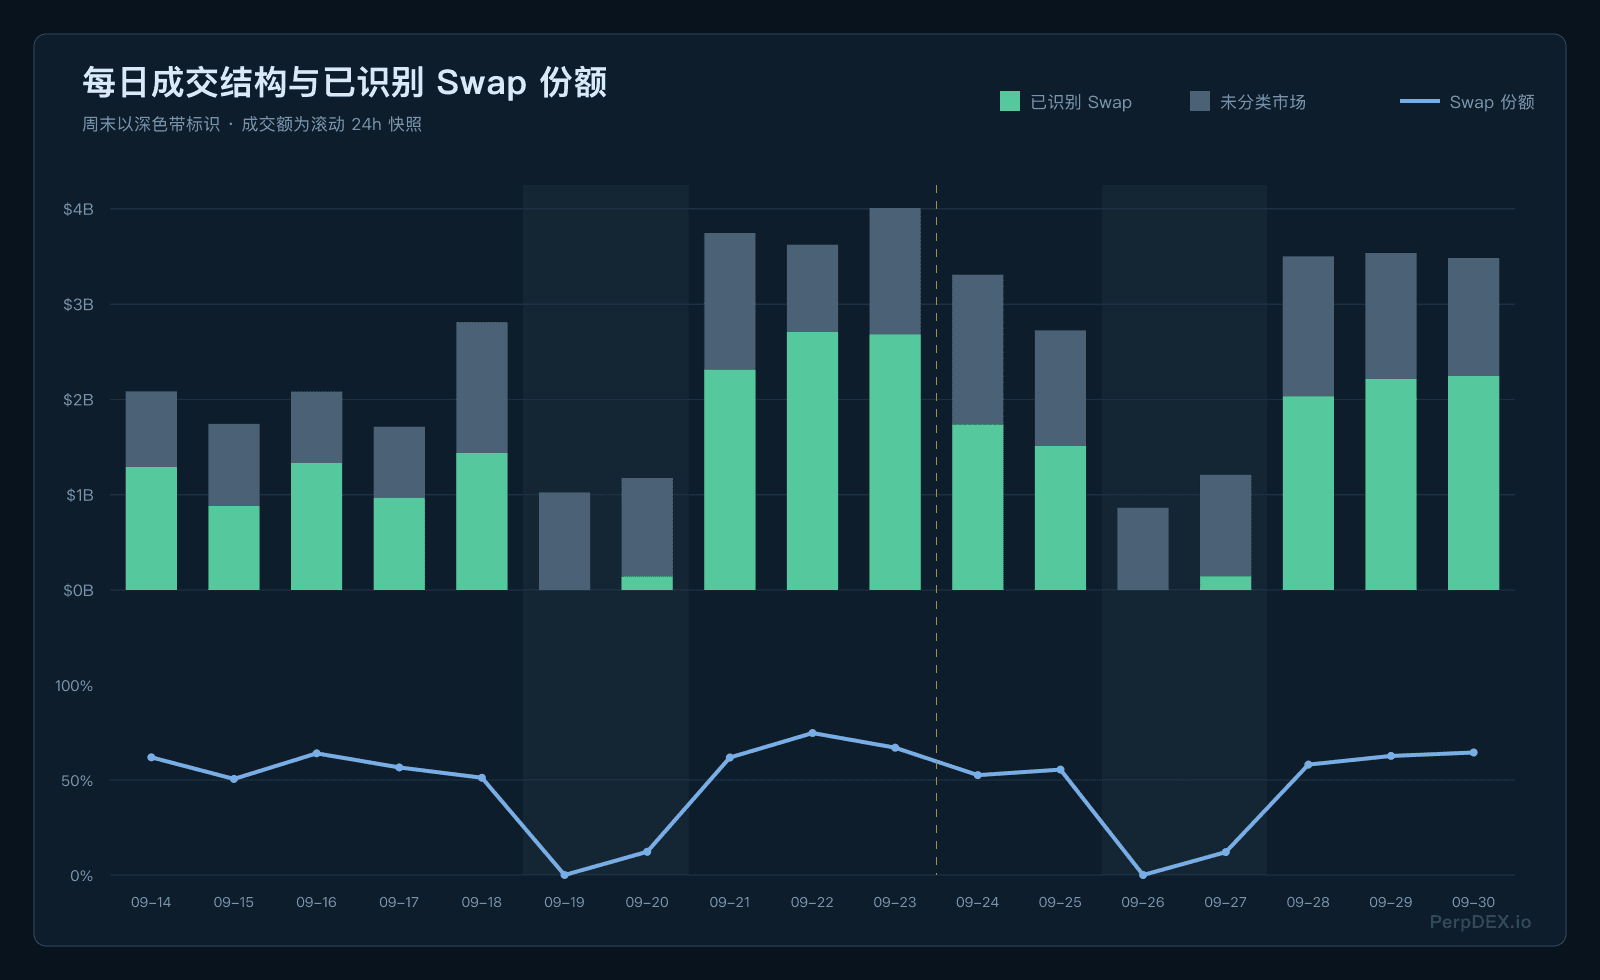Click the line peak point at 09-22
1600x980 pixels.
tap(812, 733)
